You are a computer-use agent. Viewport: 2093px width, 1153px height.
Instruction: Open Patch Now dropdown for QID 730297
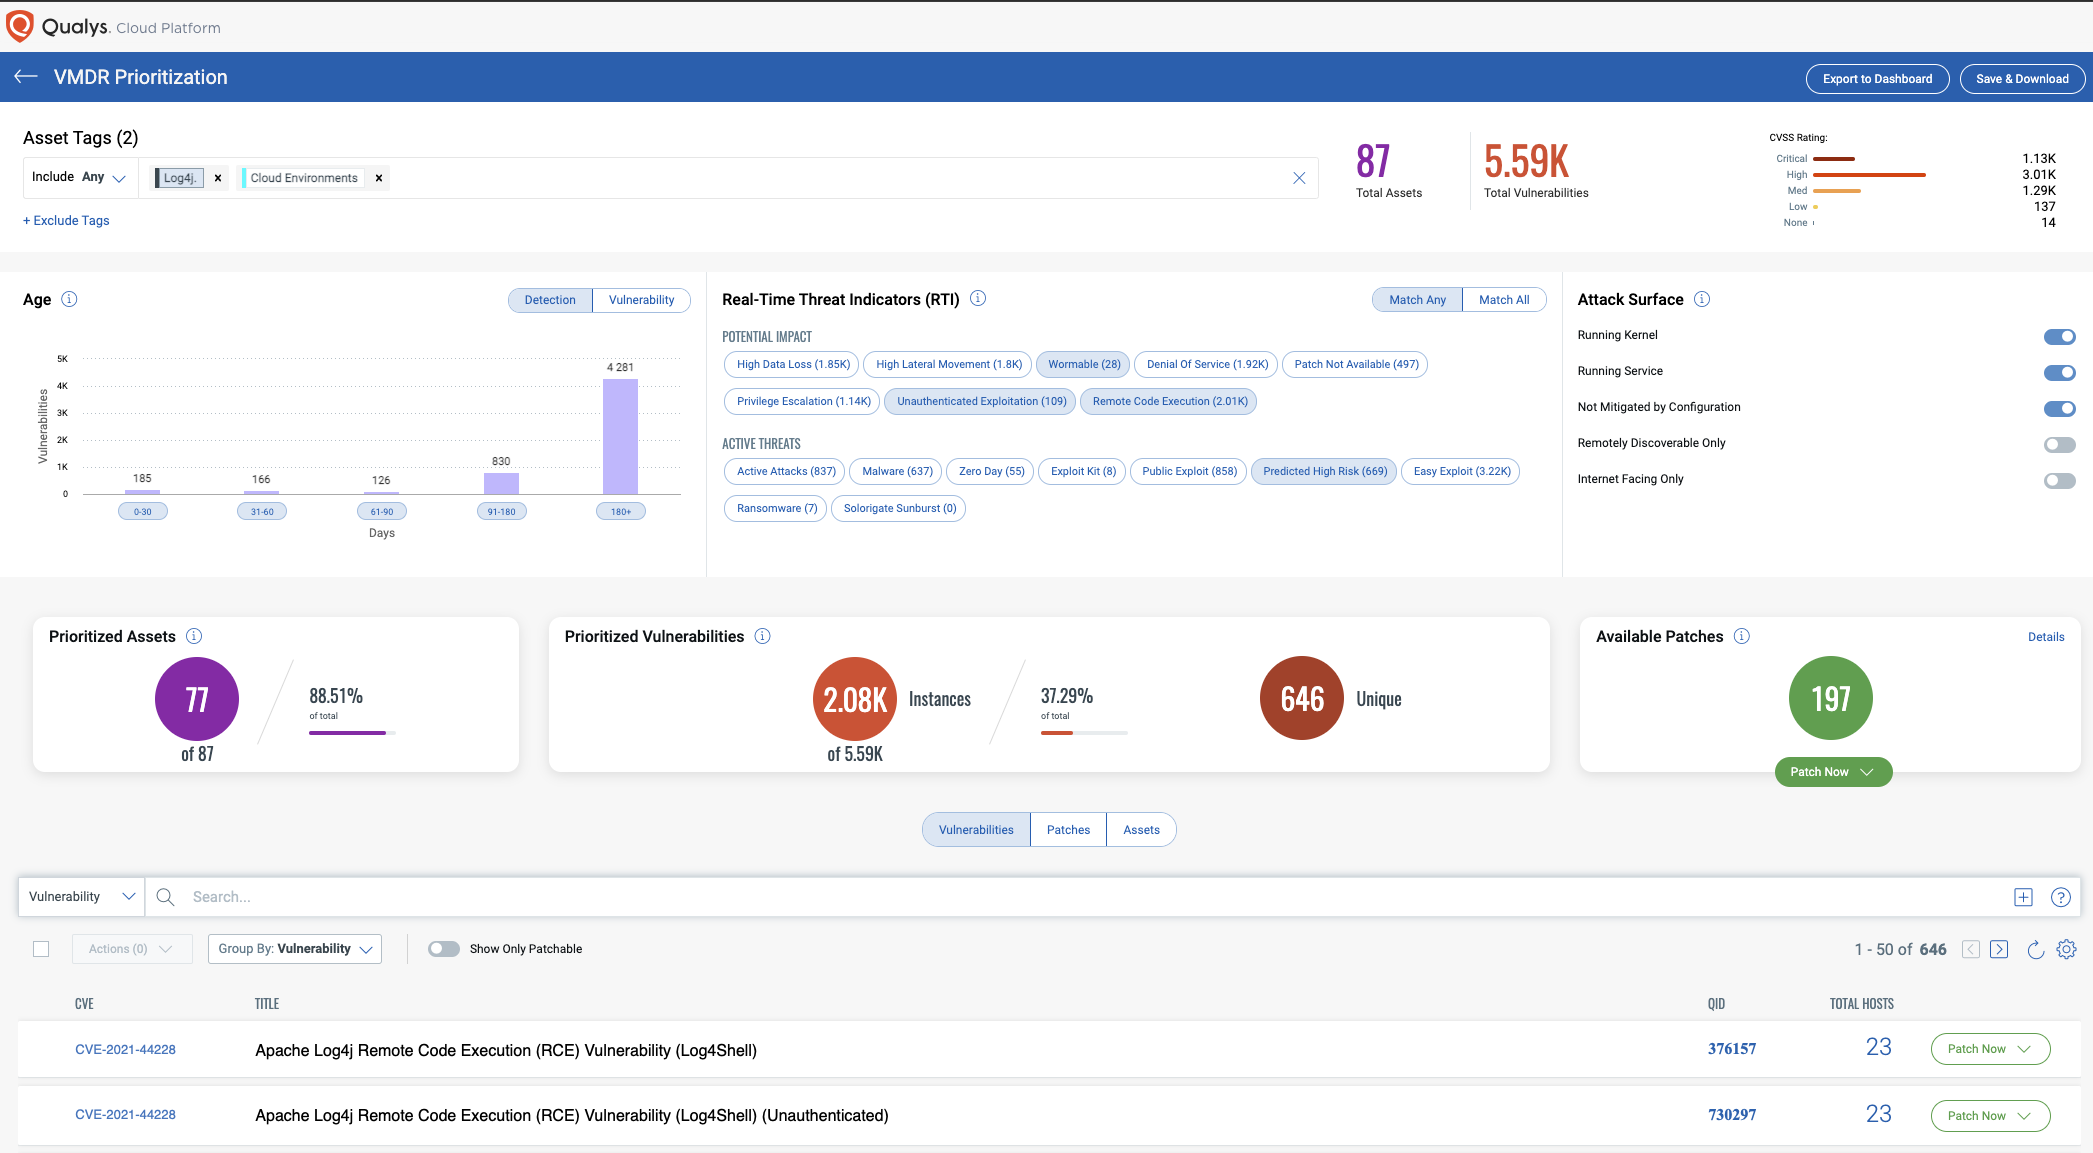pos(1990,1116)
